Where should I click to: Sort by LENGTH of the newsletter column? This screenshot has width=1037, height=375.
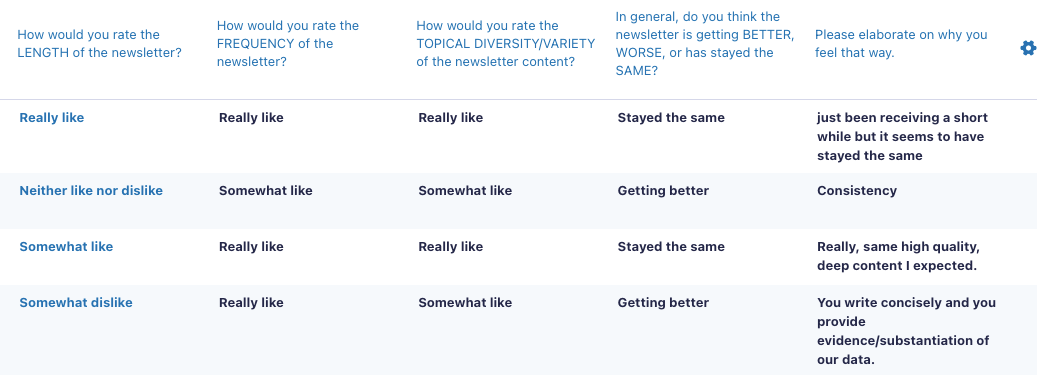click(99, 44)
